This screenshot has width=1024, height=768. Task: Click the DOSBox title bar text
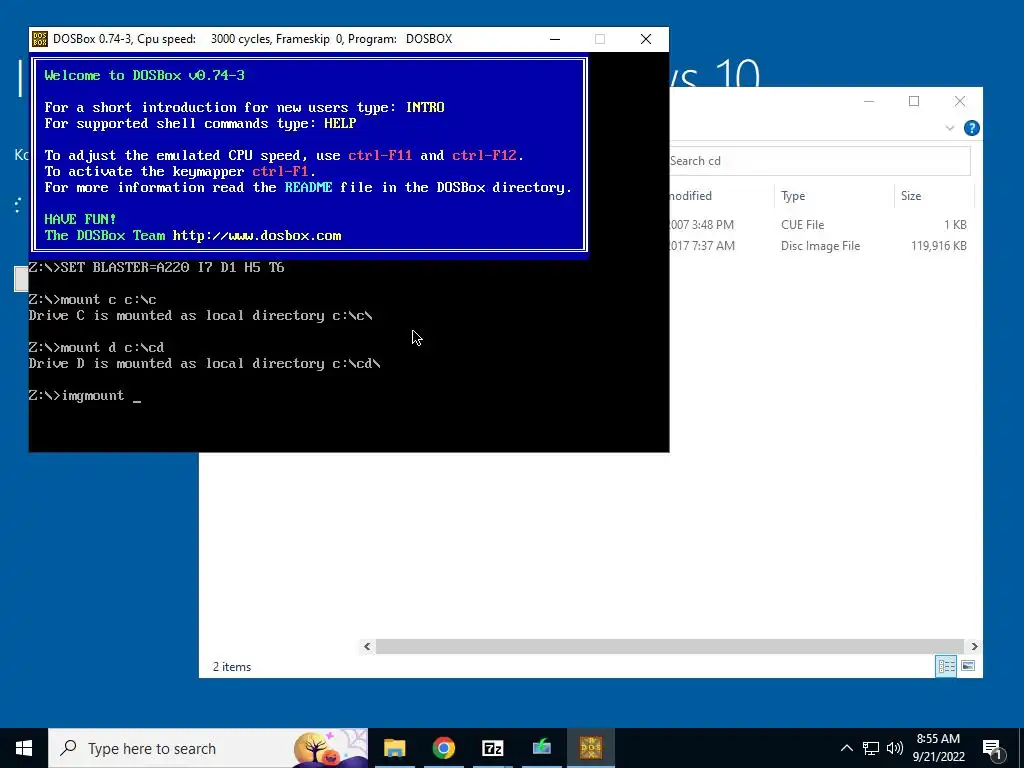[252, 39]
